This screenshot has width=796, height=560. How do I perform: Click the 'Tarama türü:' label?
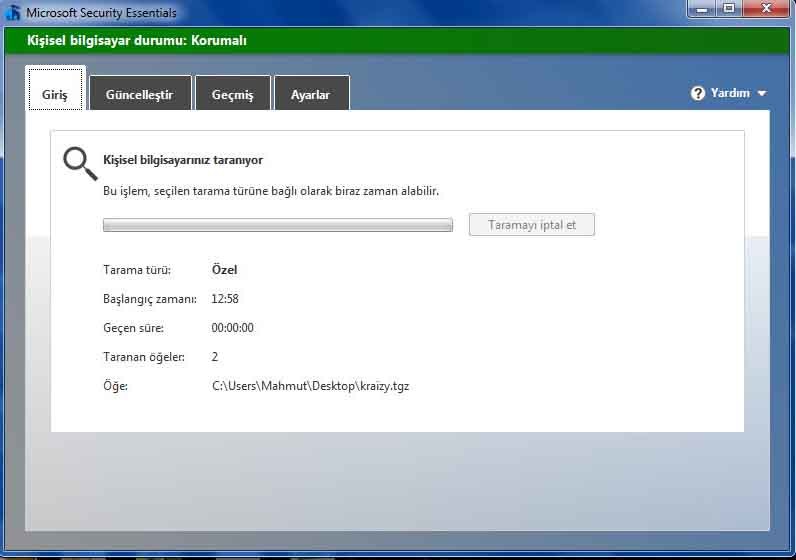click(137, 270)
